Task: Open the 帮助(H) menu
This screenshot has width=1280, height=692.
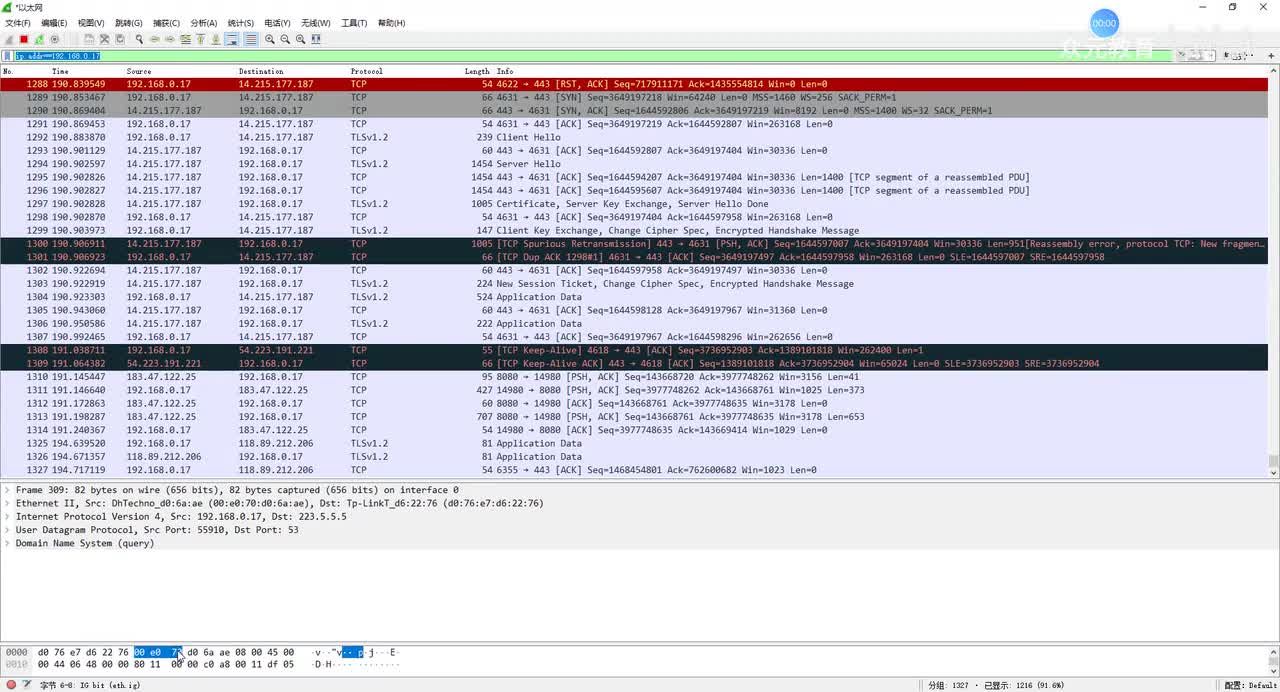Action: tap(392, 23)
